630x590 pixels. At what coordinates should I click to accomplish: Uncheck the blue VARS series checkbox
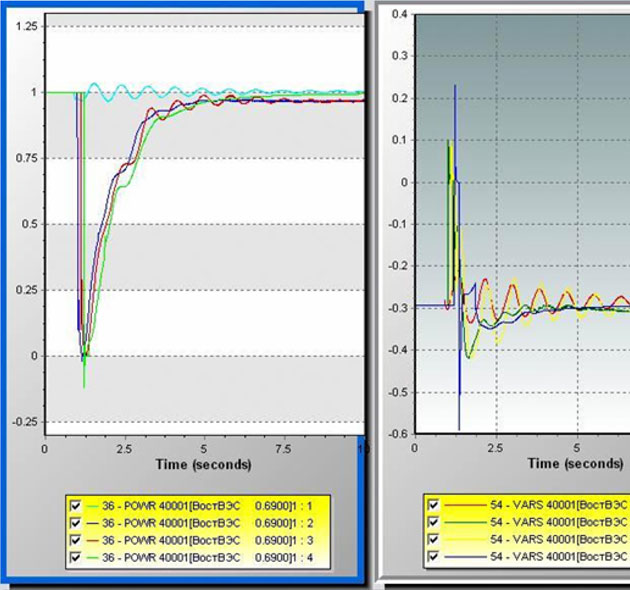click(x=433, y=554)
